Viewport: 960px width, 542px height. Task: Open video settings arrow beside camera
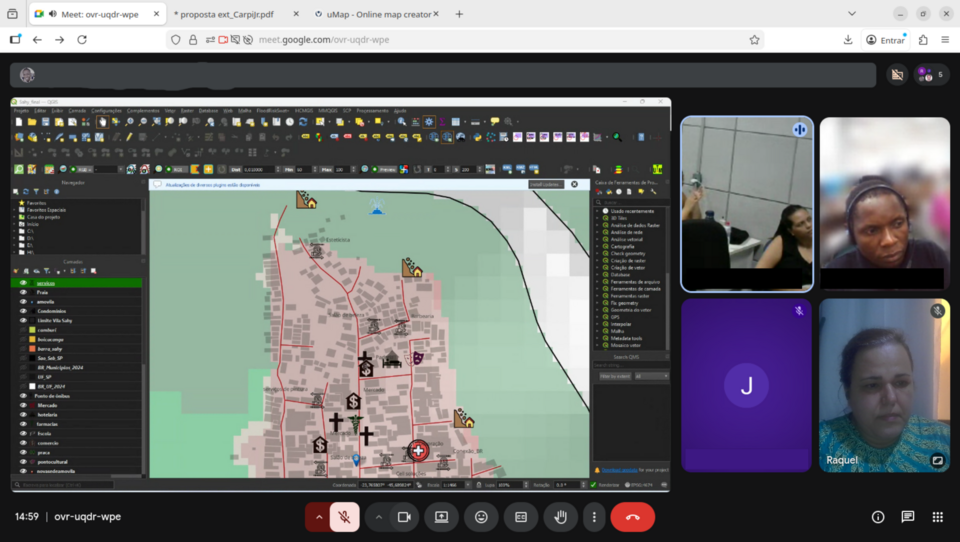click(x=378, y=517)
